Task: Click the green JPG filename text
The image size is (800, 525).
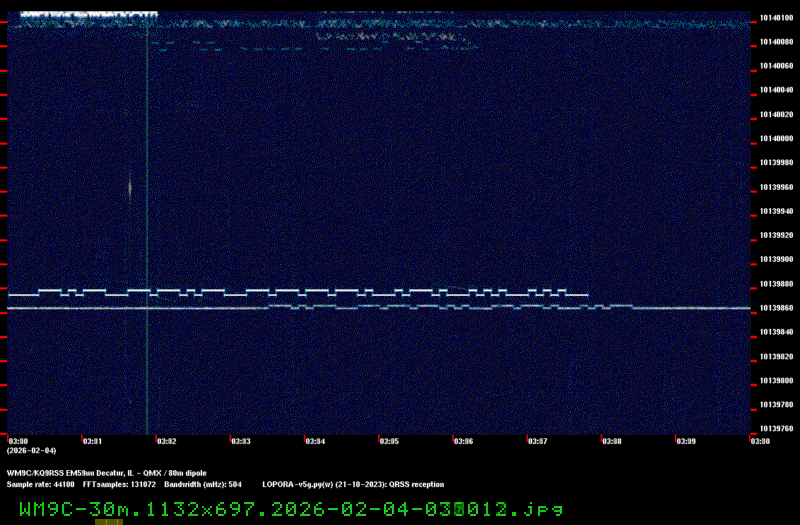Action: point(290,508)
